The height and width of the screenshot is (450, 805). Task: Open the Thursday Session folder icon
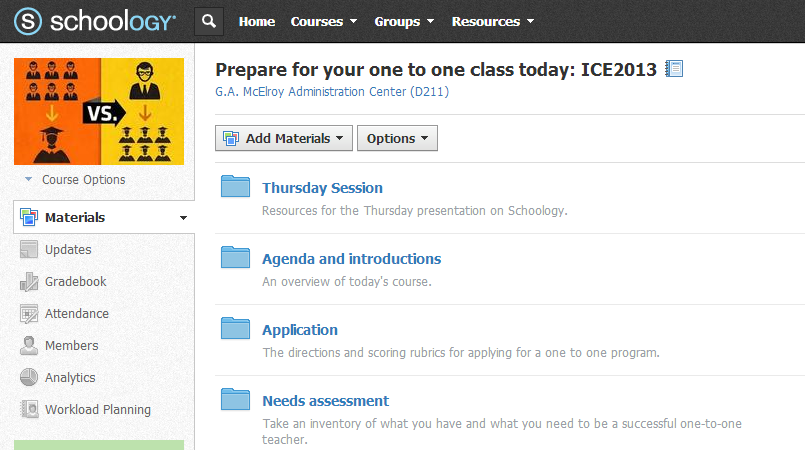click(x=235, y=187)
